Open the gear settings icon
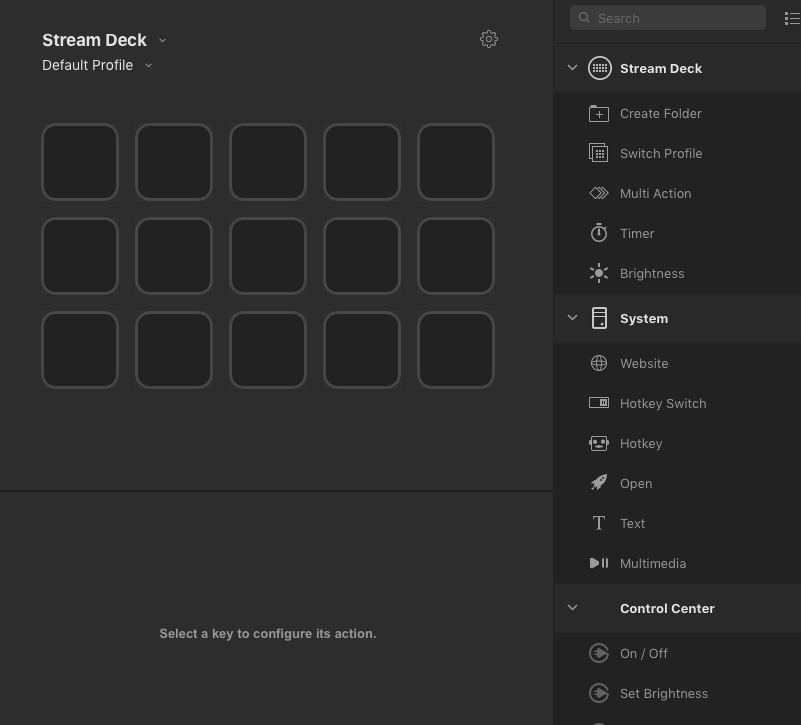The image size is (801, 725). click(x=489, y=39)
